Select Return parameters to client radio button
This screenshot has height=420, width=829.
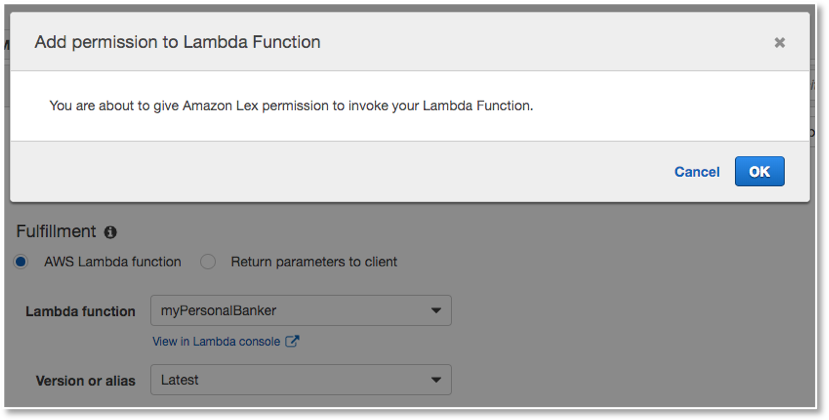point(208,261)
